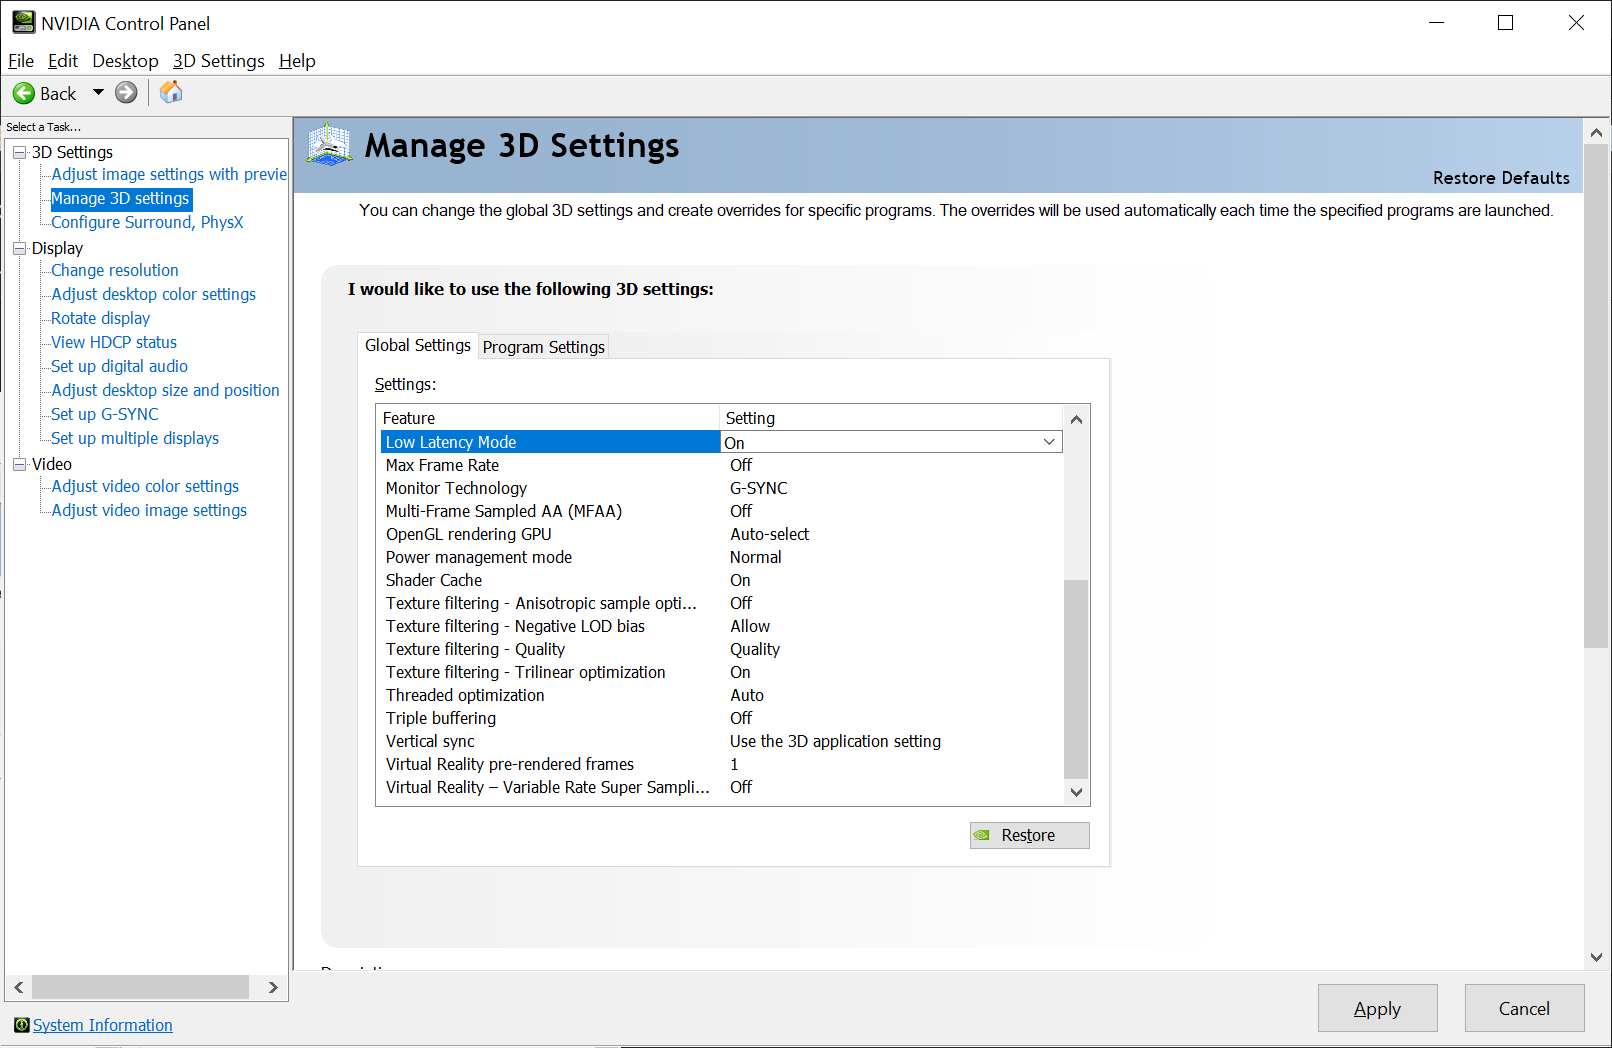The image size is (1612, 1048).
Task: Open Set up digital audio
Action: tap(119, 366)
